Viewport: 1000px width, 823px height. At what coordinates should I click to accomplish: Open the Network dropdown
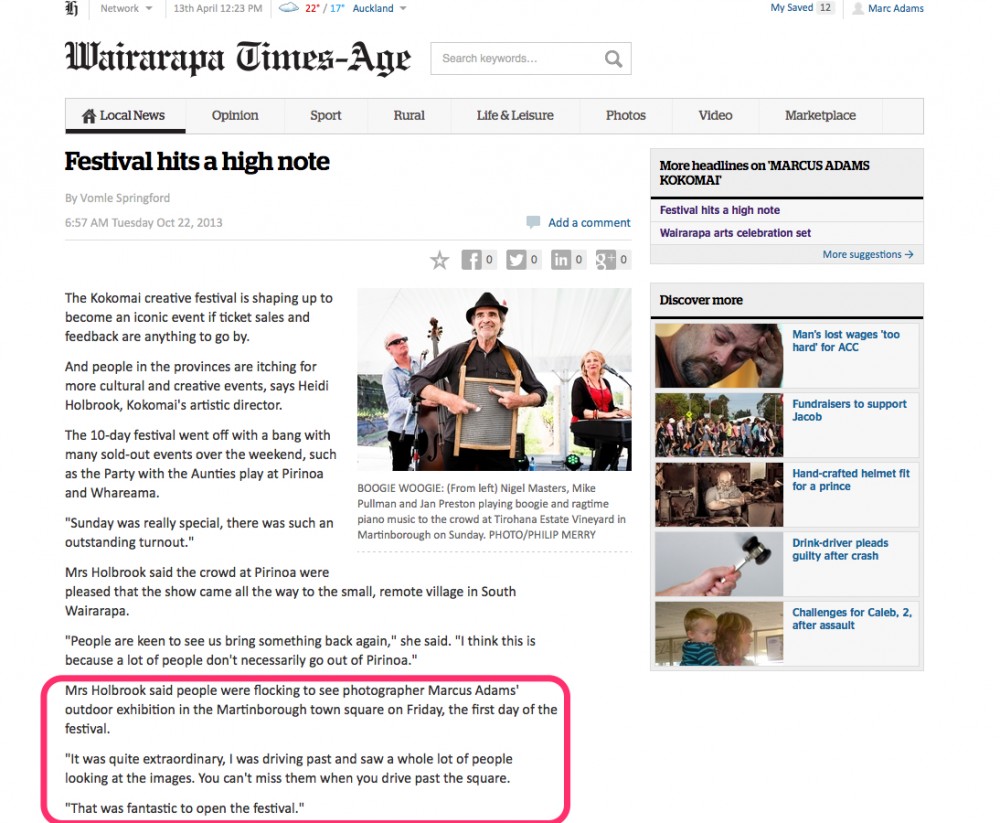point(126,8)
